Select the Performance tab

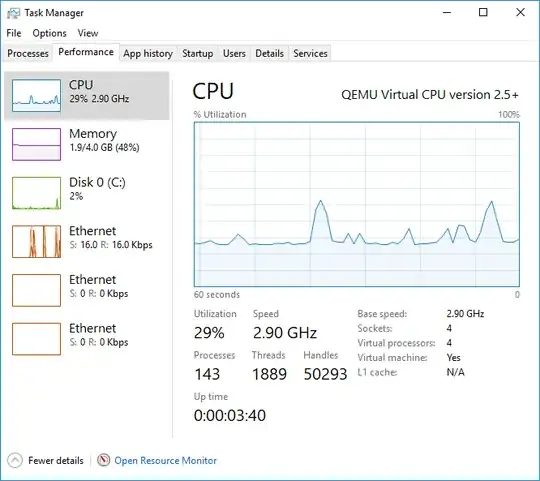click(x=86, y=52)
